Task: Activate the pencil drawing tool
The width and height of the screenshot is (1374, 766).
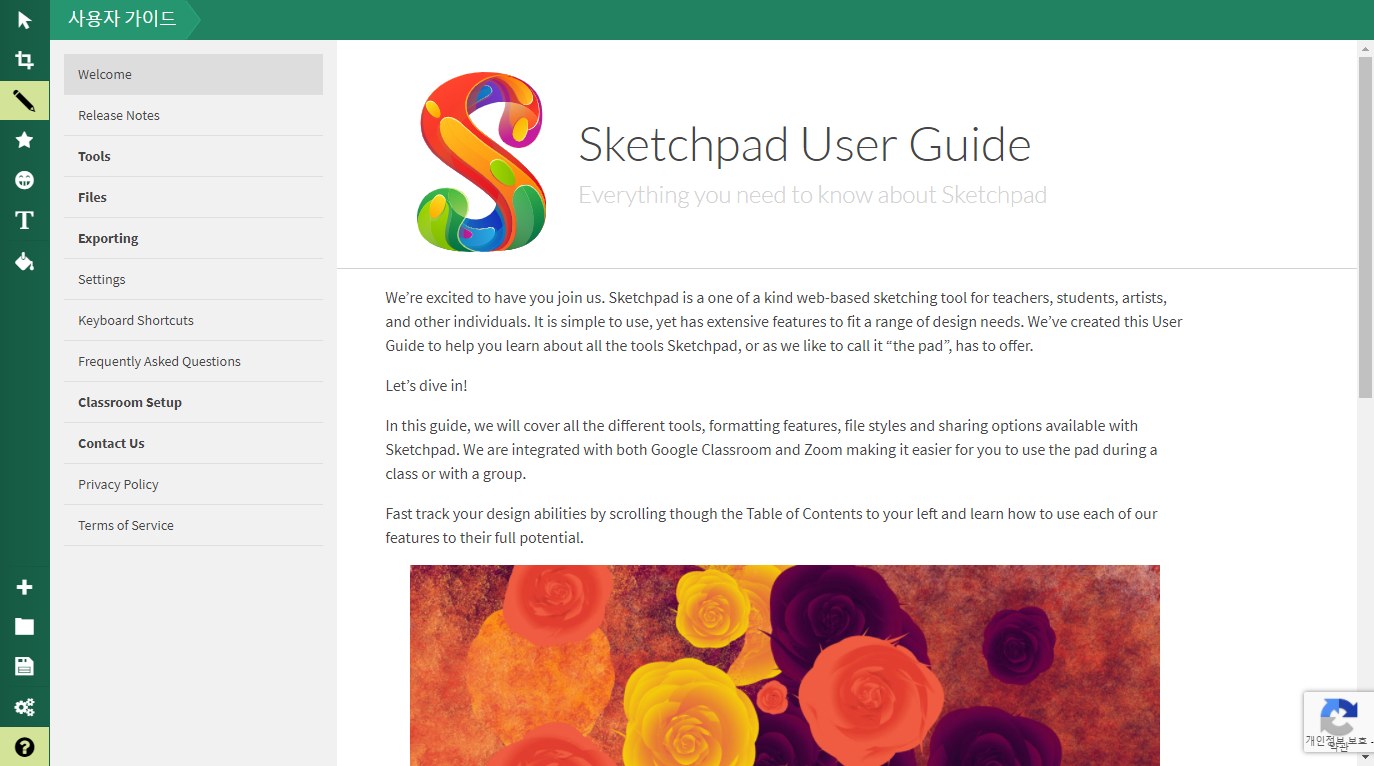Action: tap(24, 100)
